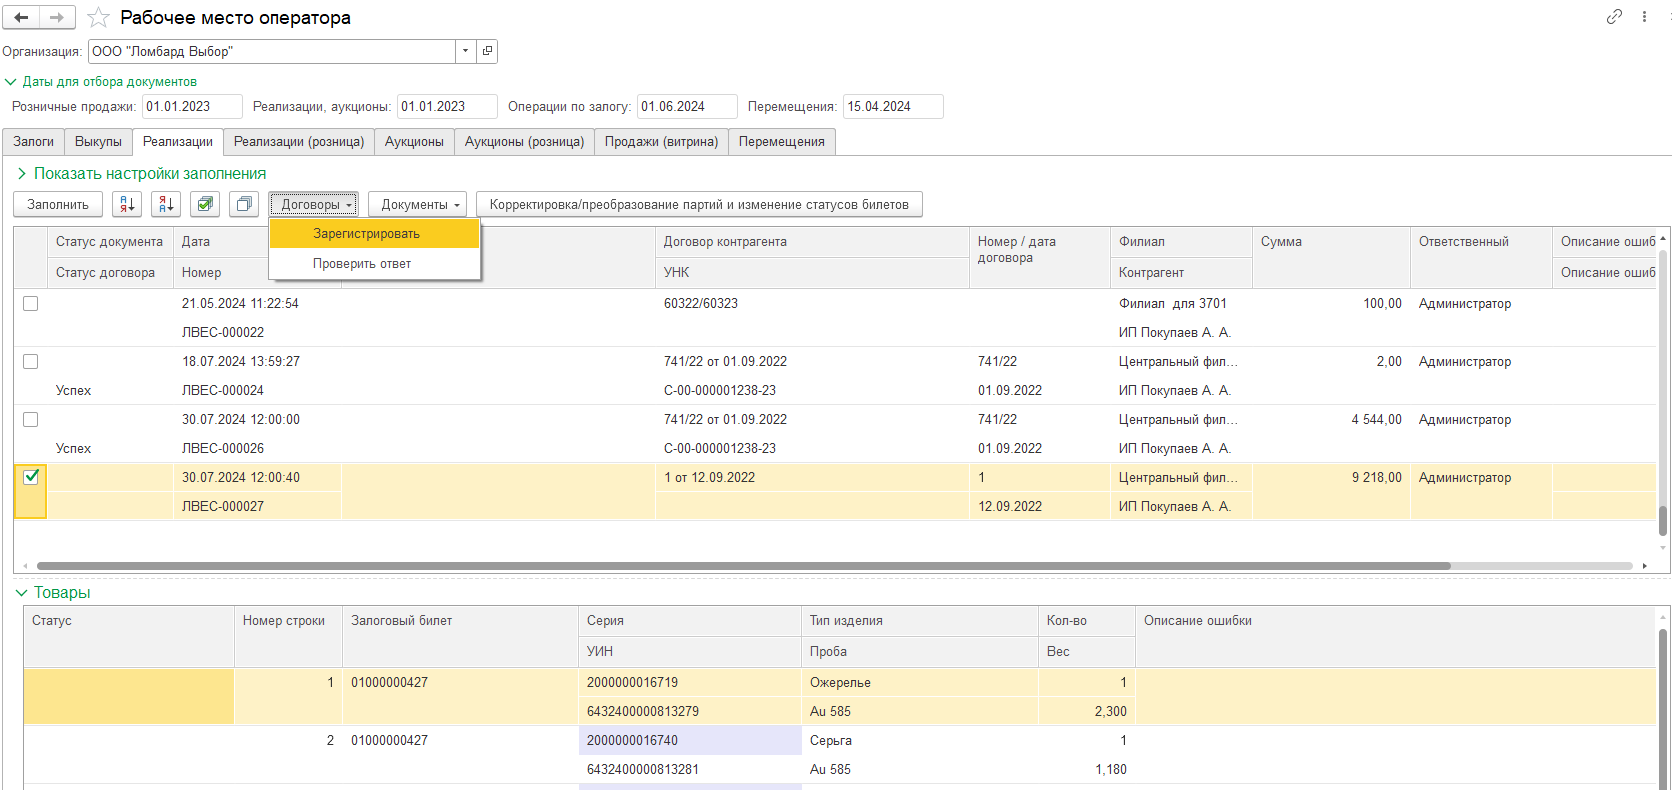Check all rows with green checkboxes icon
The width and height of the screenshot is (1672, 790).
205,204
